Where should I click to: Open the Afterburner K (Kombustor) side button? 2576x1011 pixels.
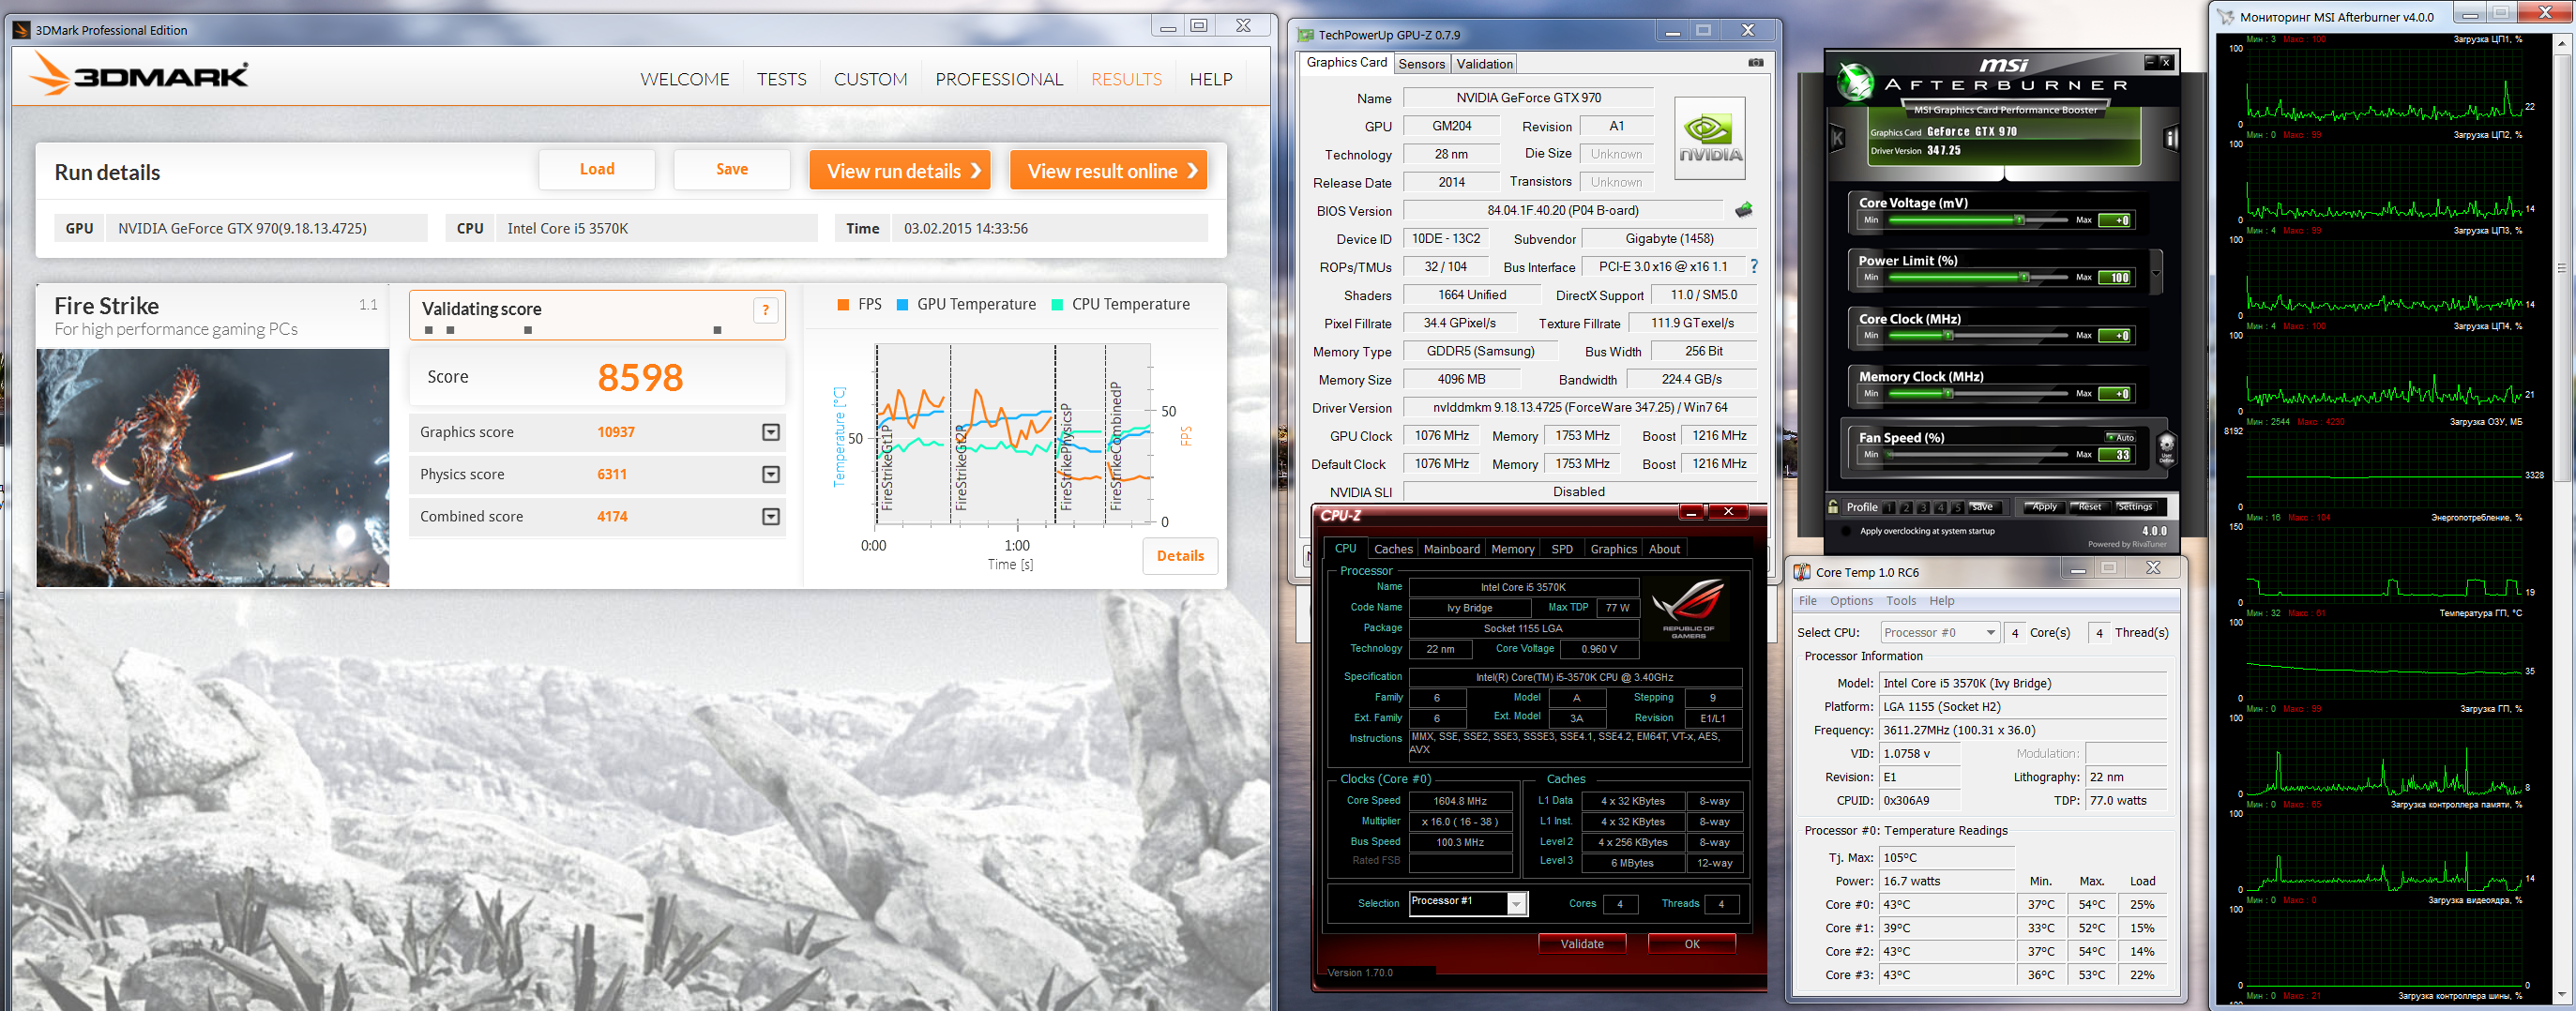tap(1837, 138)
